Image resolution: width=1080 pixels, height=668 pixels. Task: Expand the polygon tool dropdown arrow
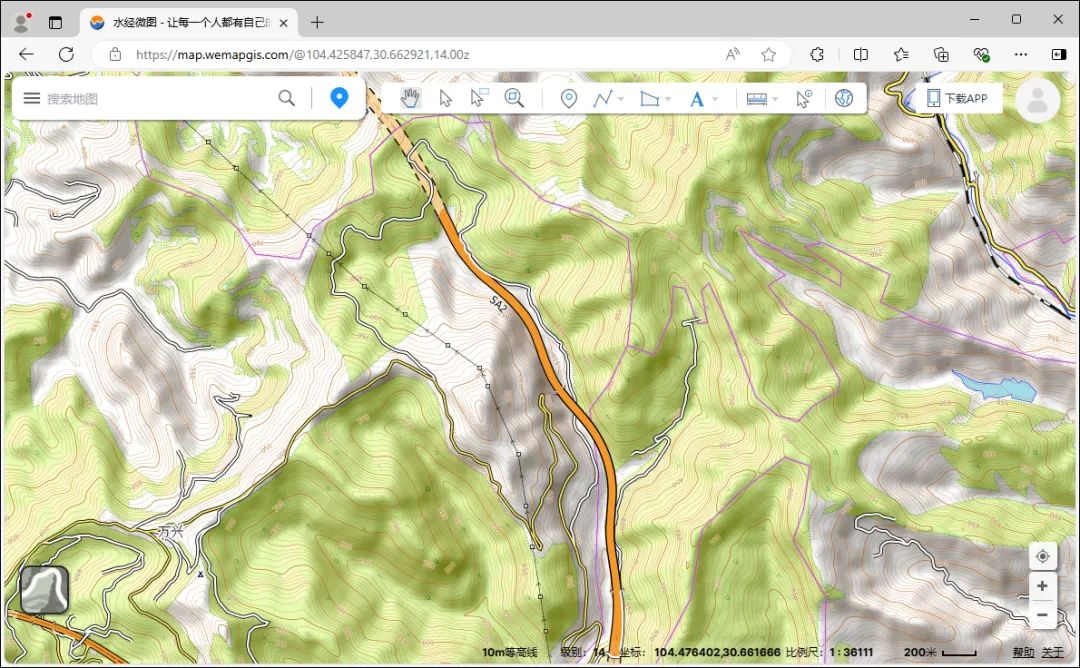tap(668, 99)
